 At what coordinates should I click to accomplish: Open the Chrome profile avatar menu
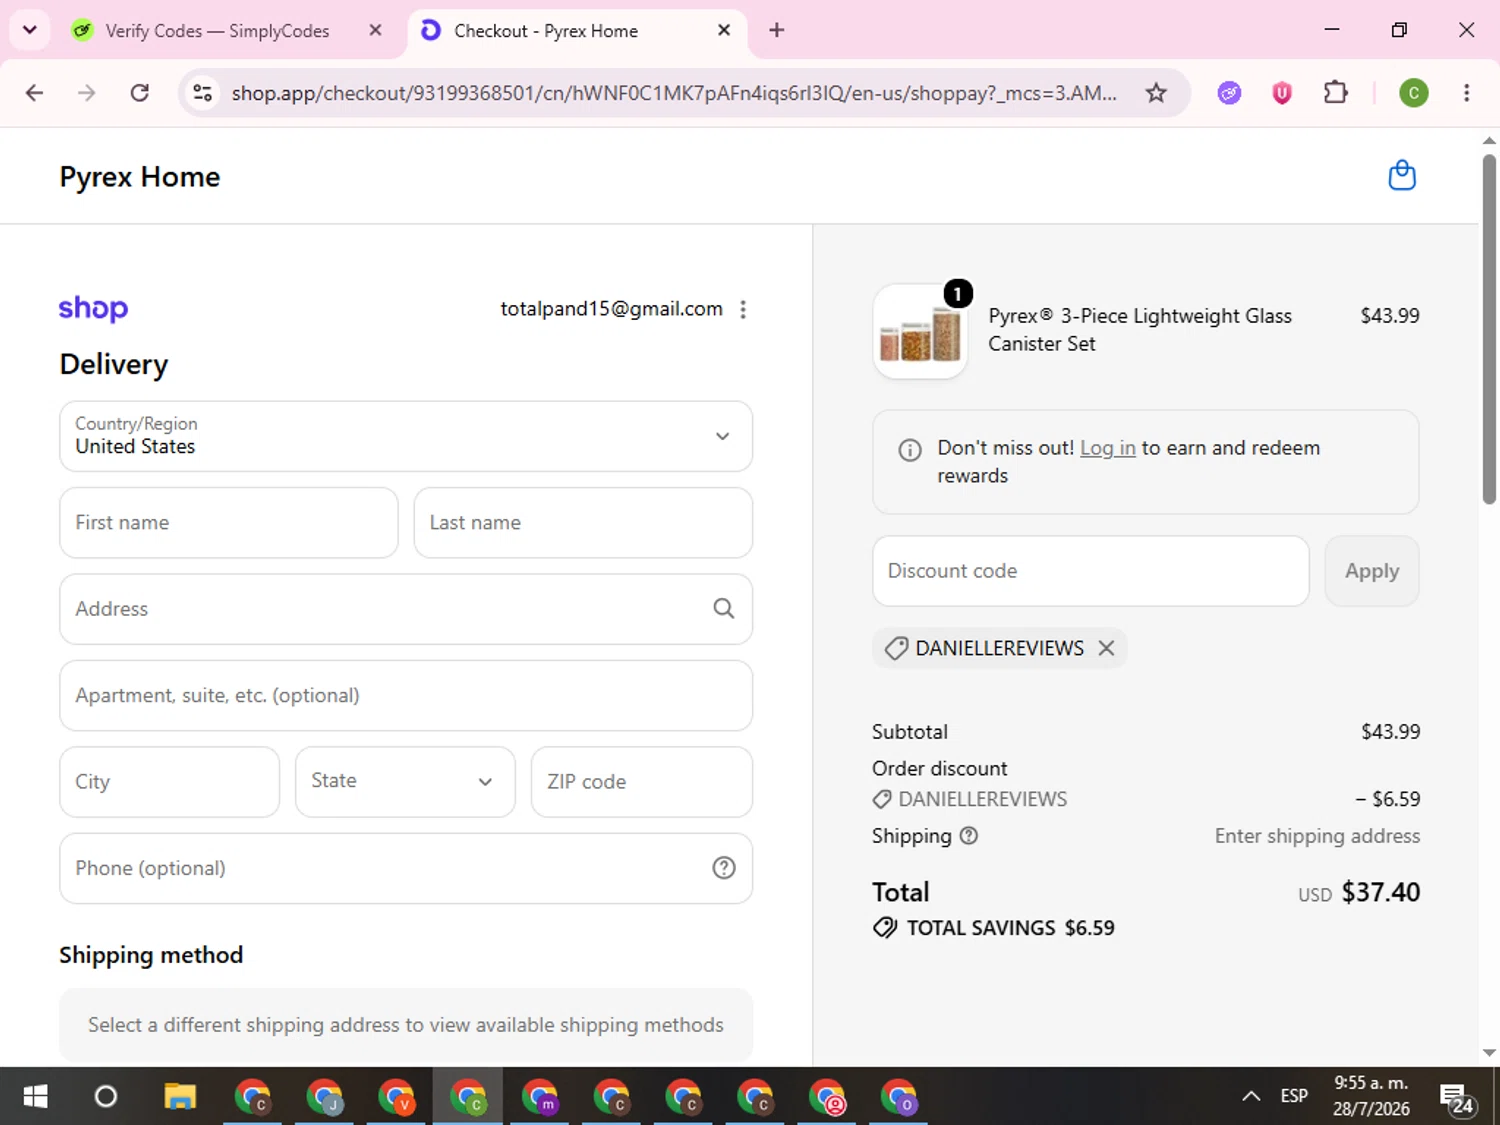tap(1413, 93)
